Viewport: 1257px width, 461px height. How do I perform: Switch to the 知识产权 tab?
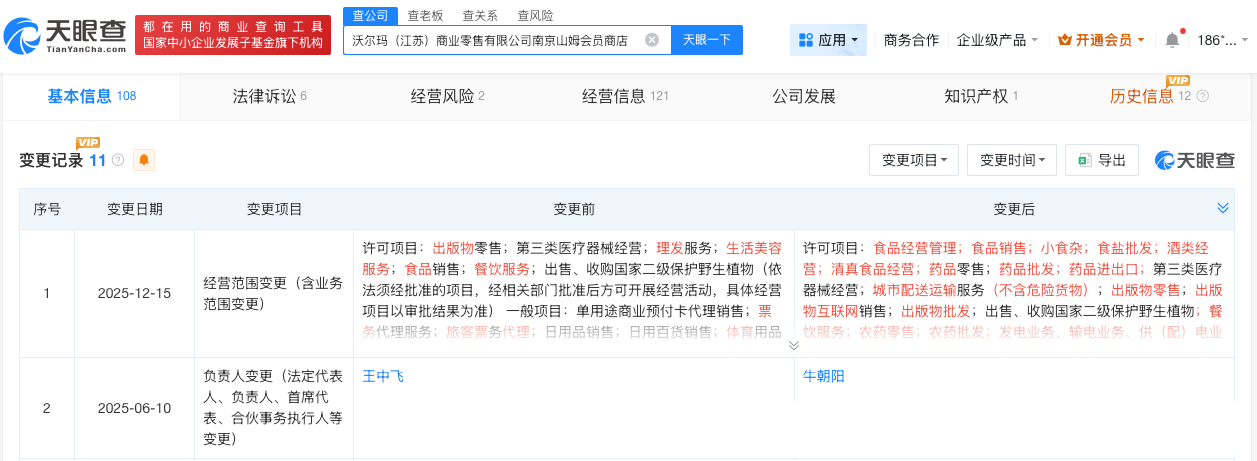click(981, 96)
